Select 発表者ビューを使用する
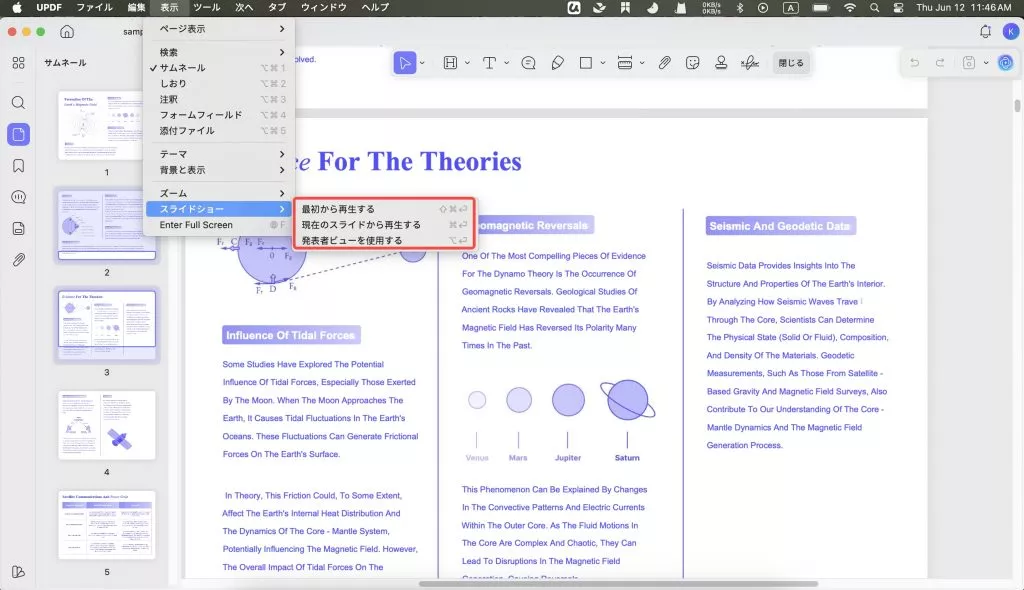1024x590 pixels. [x=384, y=240]
